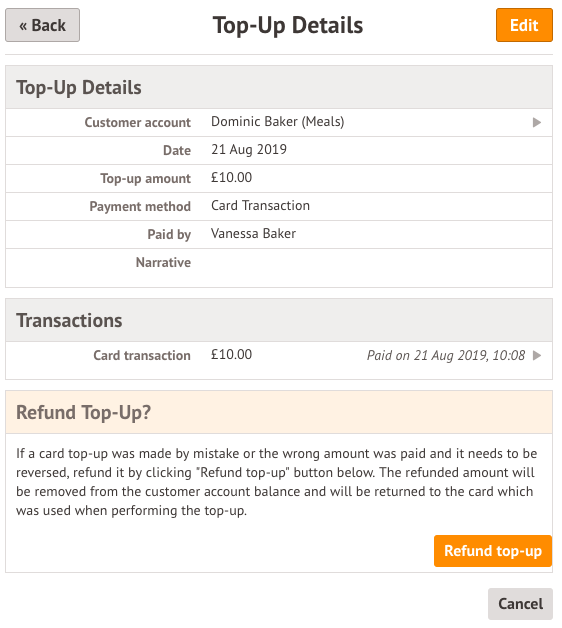The image size is (562, 628).
Task: Click the Paid on 21 Aug 2019, 10:08 text
Action: click(446, 355)
